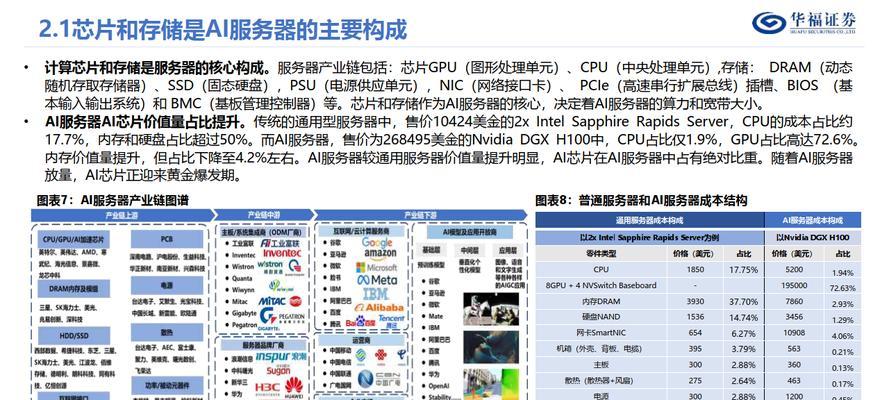Click the Tencent logo
889x400 pixels.
(x=392, y=321)
